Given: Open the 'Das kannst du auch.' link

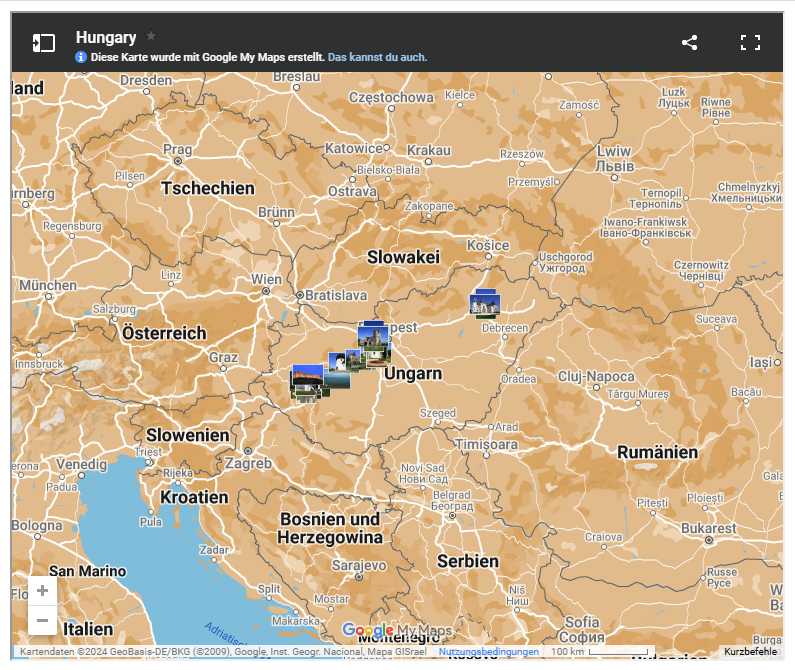Looking at the screenshot, I should 377,58.
